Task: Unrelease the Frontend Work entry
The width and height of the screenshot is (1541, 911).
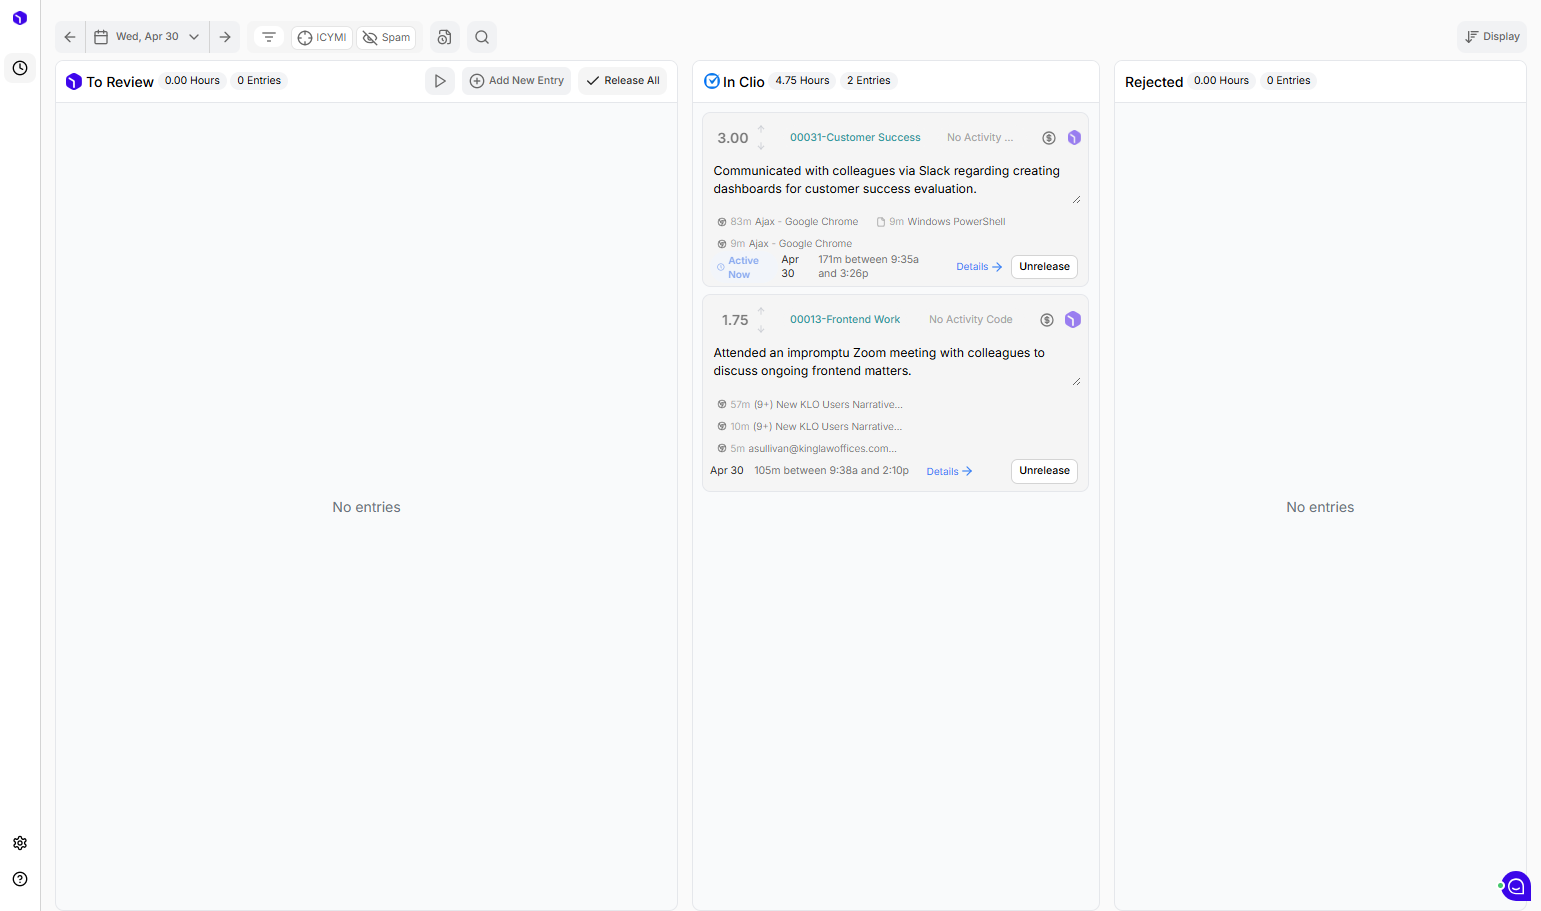Action: pyautogui.click(x=1044, y=471)
